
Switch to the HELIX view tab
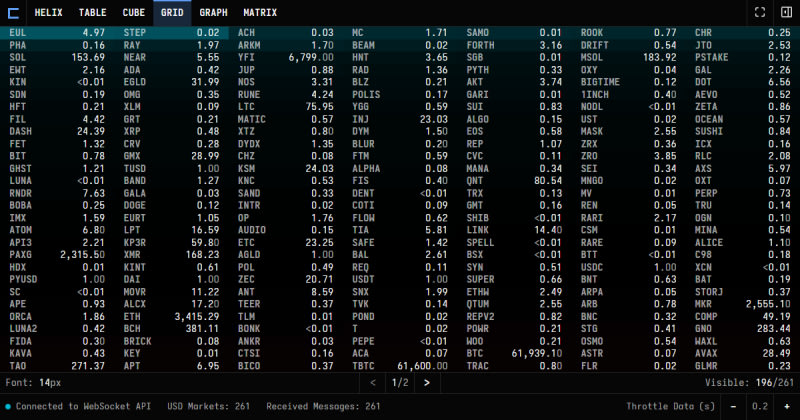click(50, 13)
